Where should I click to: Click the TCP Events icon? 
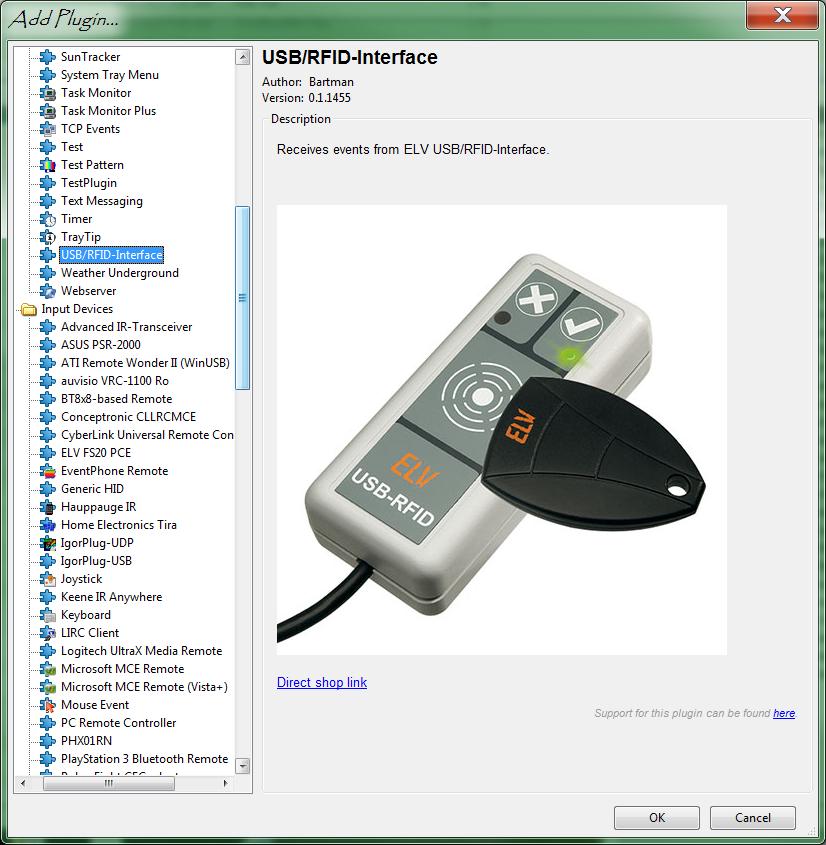pyautogui.click(x=48, y=129)
